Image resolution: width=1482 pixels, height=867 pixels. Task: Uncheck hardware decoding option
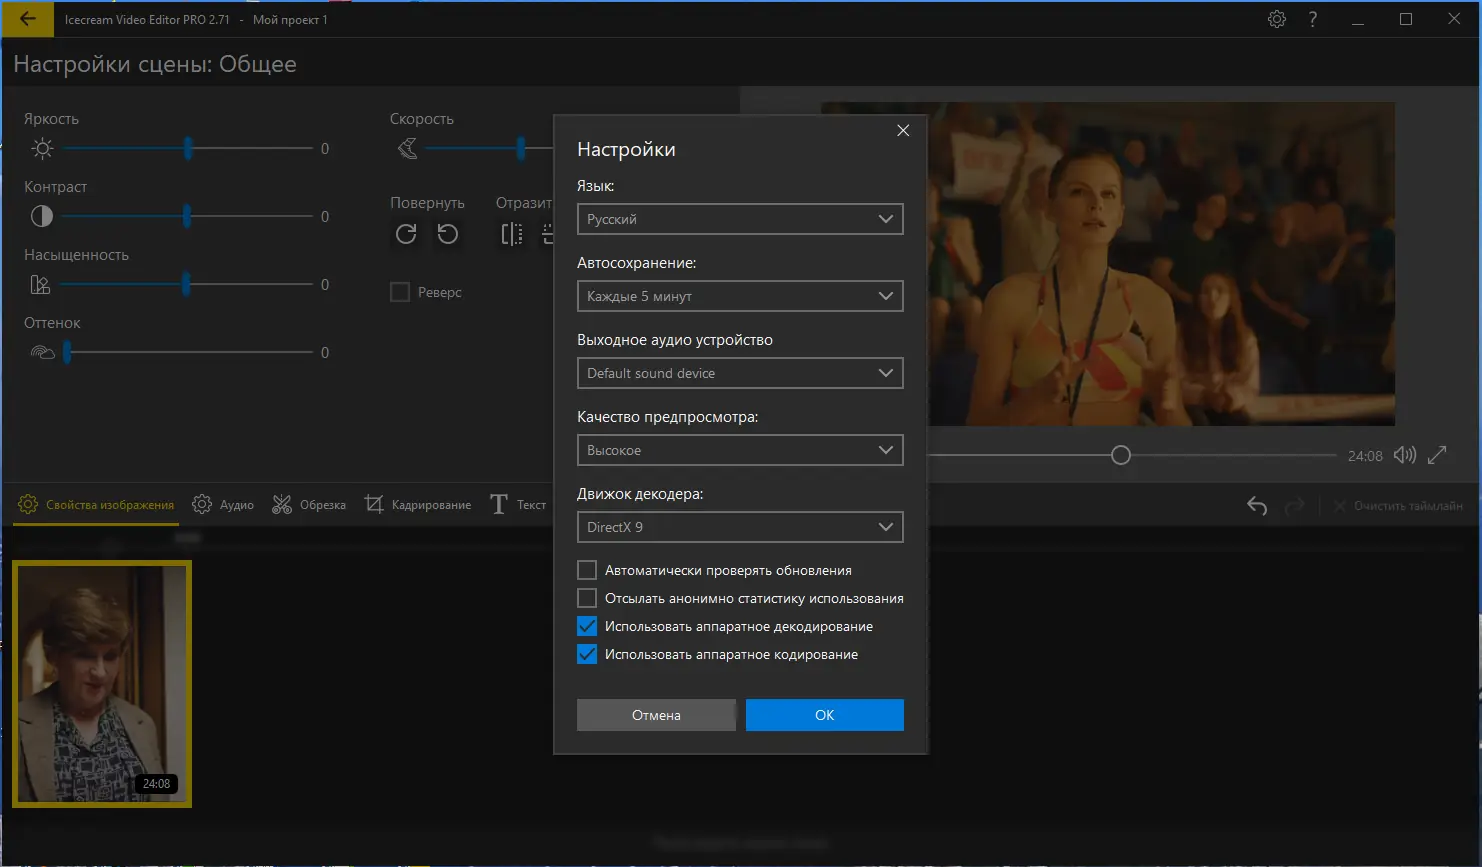[587, 626]
